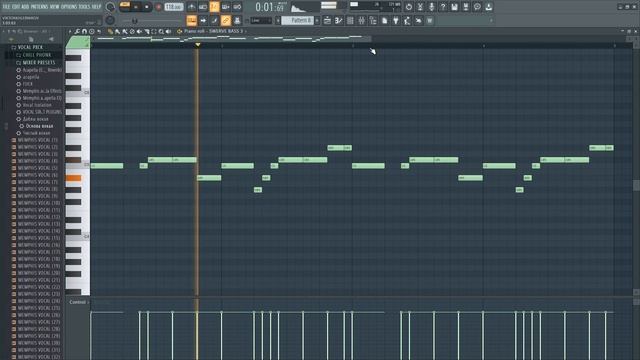The width and height of the screenshot is (640, 360).
Task: Open the FILE menu
Action: (6, 7)
